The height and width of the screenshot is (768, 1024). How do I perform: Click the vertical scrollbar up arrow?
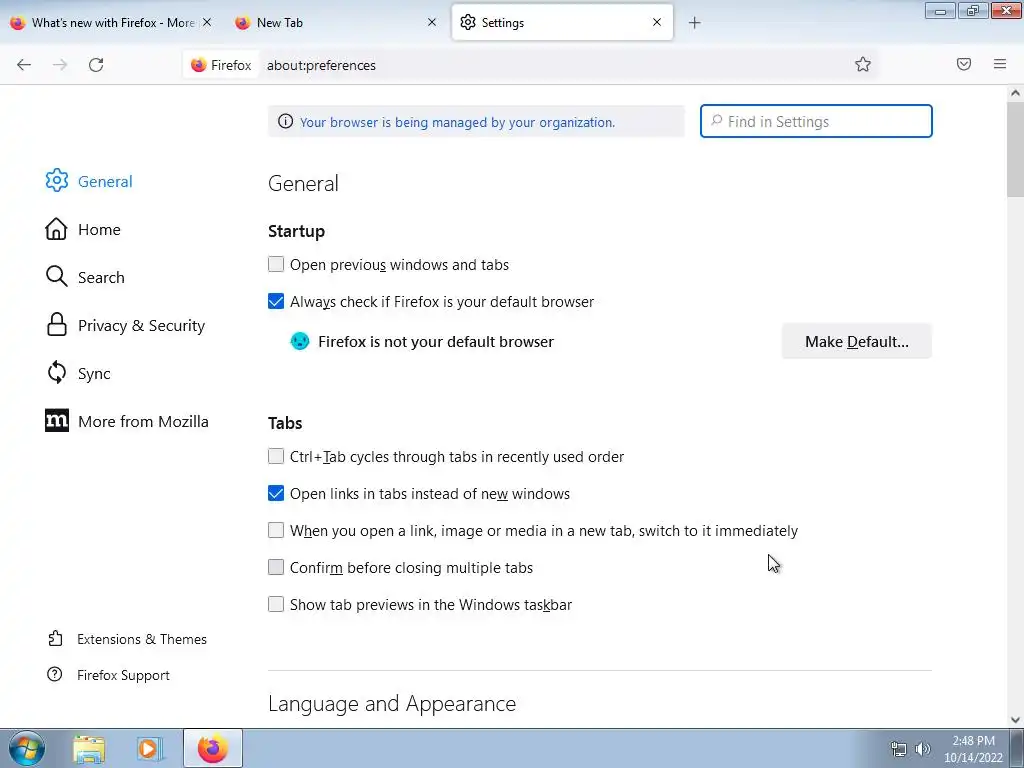1015,93
